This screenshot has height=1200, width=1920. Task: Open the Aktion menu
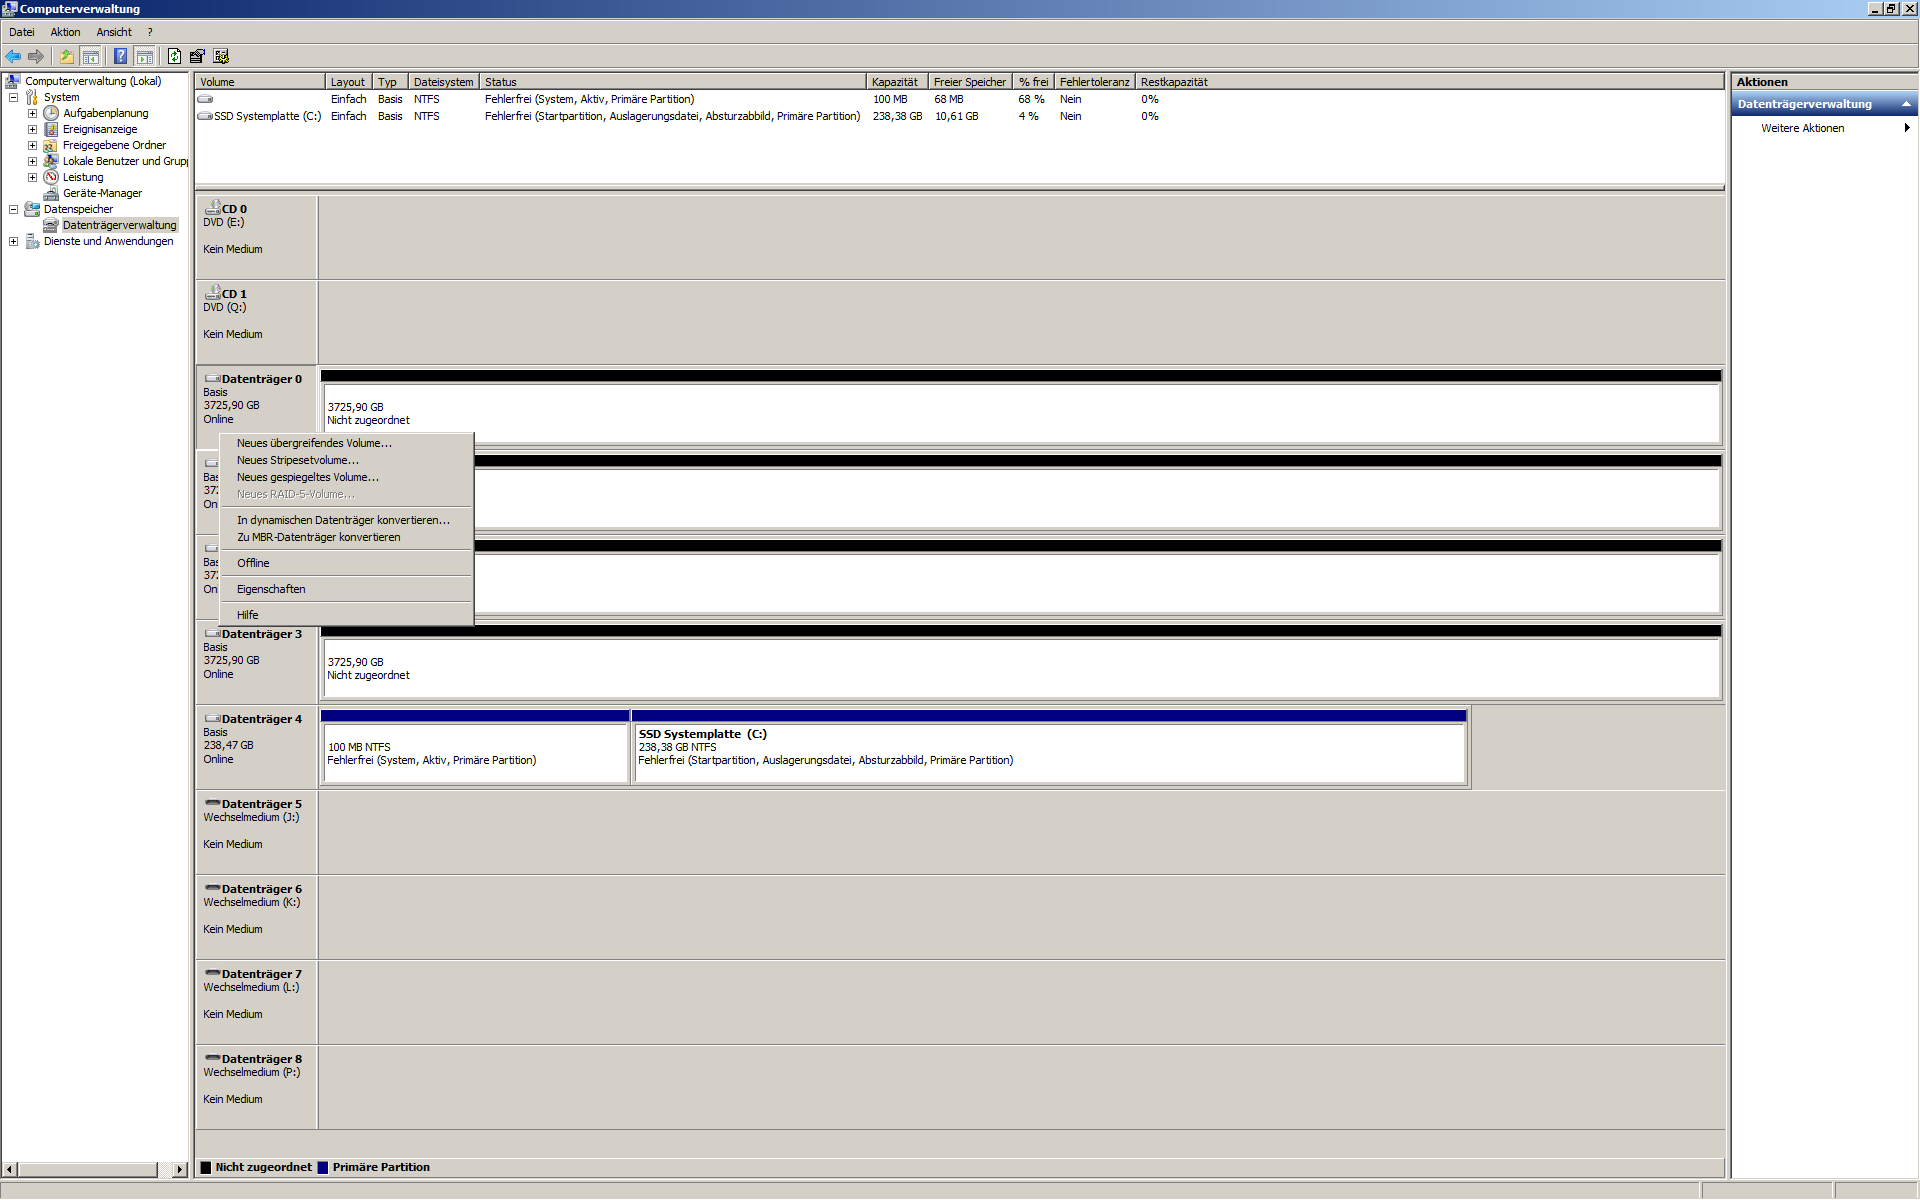(65, 32)
